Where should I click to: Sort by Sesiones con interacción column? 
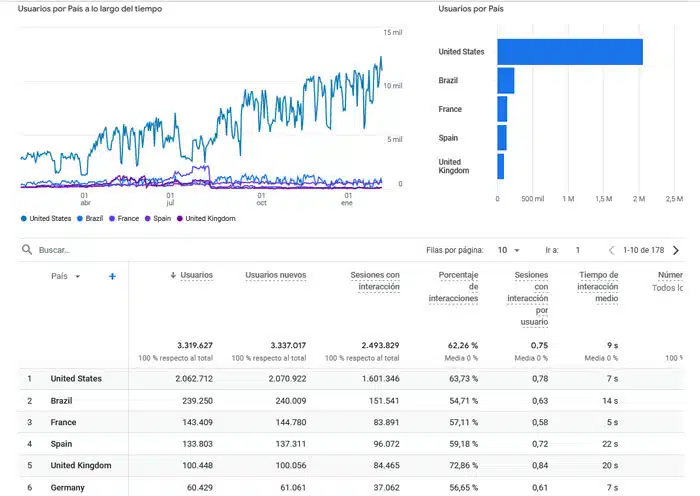pos(375,281)
